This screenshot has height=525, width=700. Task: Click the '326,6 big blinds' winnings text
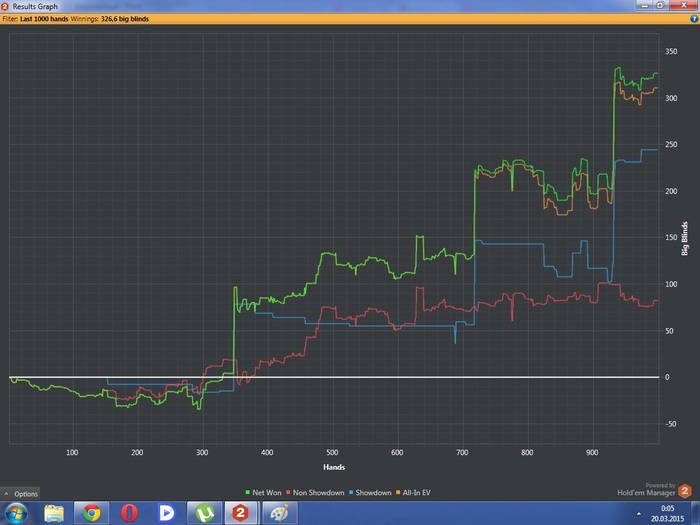[x=125, y=19]
